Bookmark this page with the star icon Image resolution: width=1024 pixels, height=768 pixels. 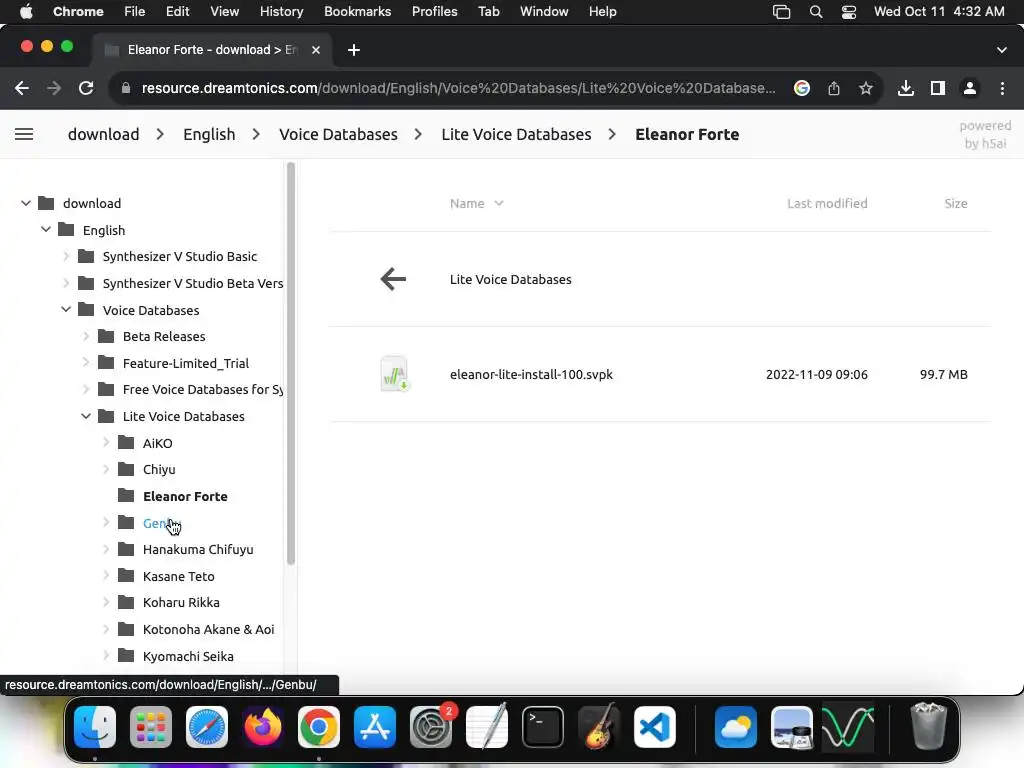tap(866, 88)
